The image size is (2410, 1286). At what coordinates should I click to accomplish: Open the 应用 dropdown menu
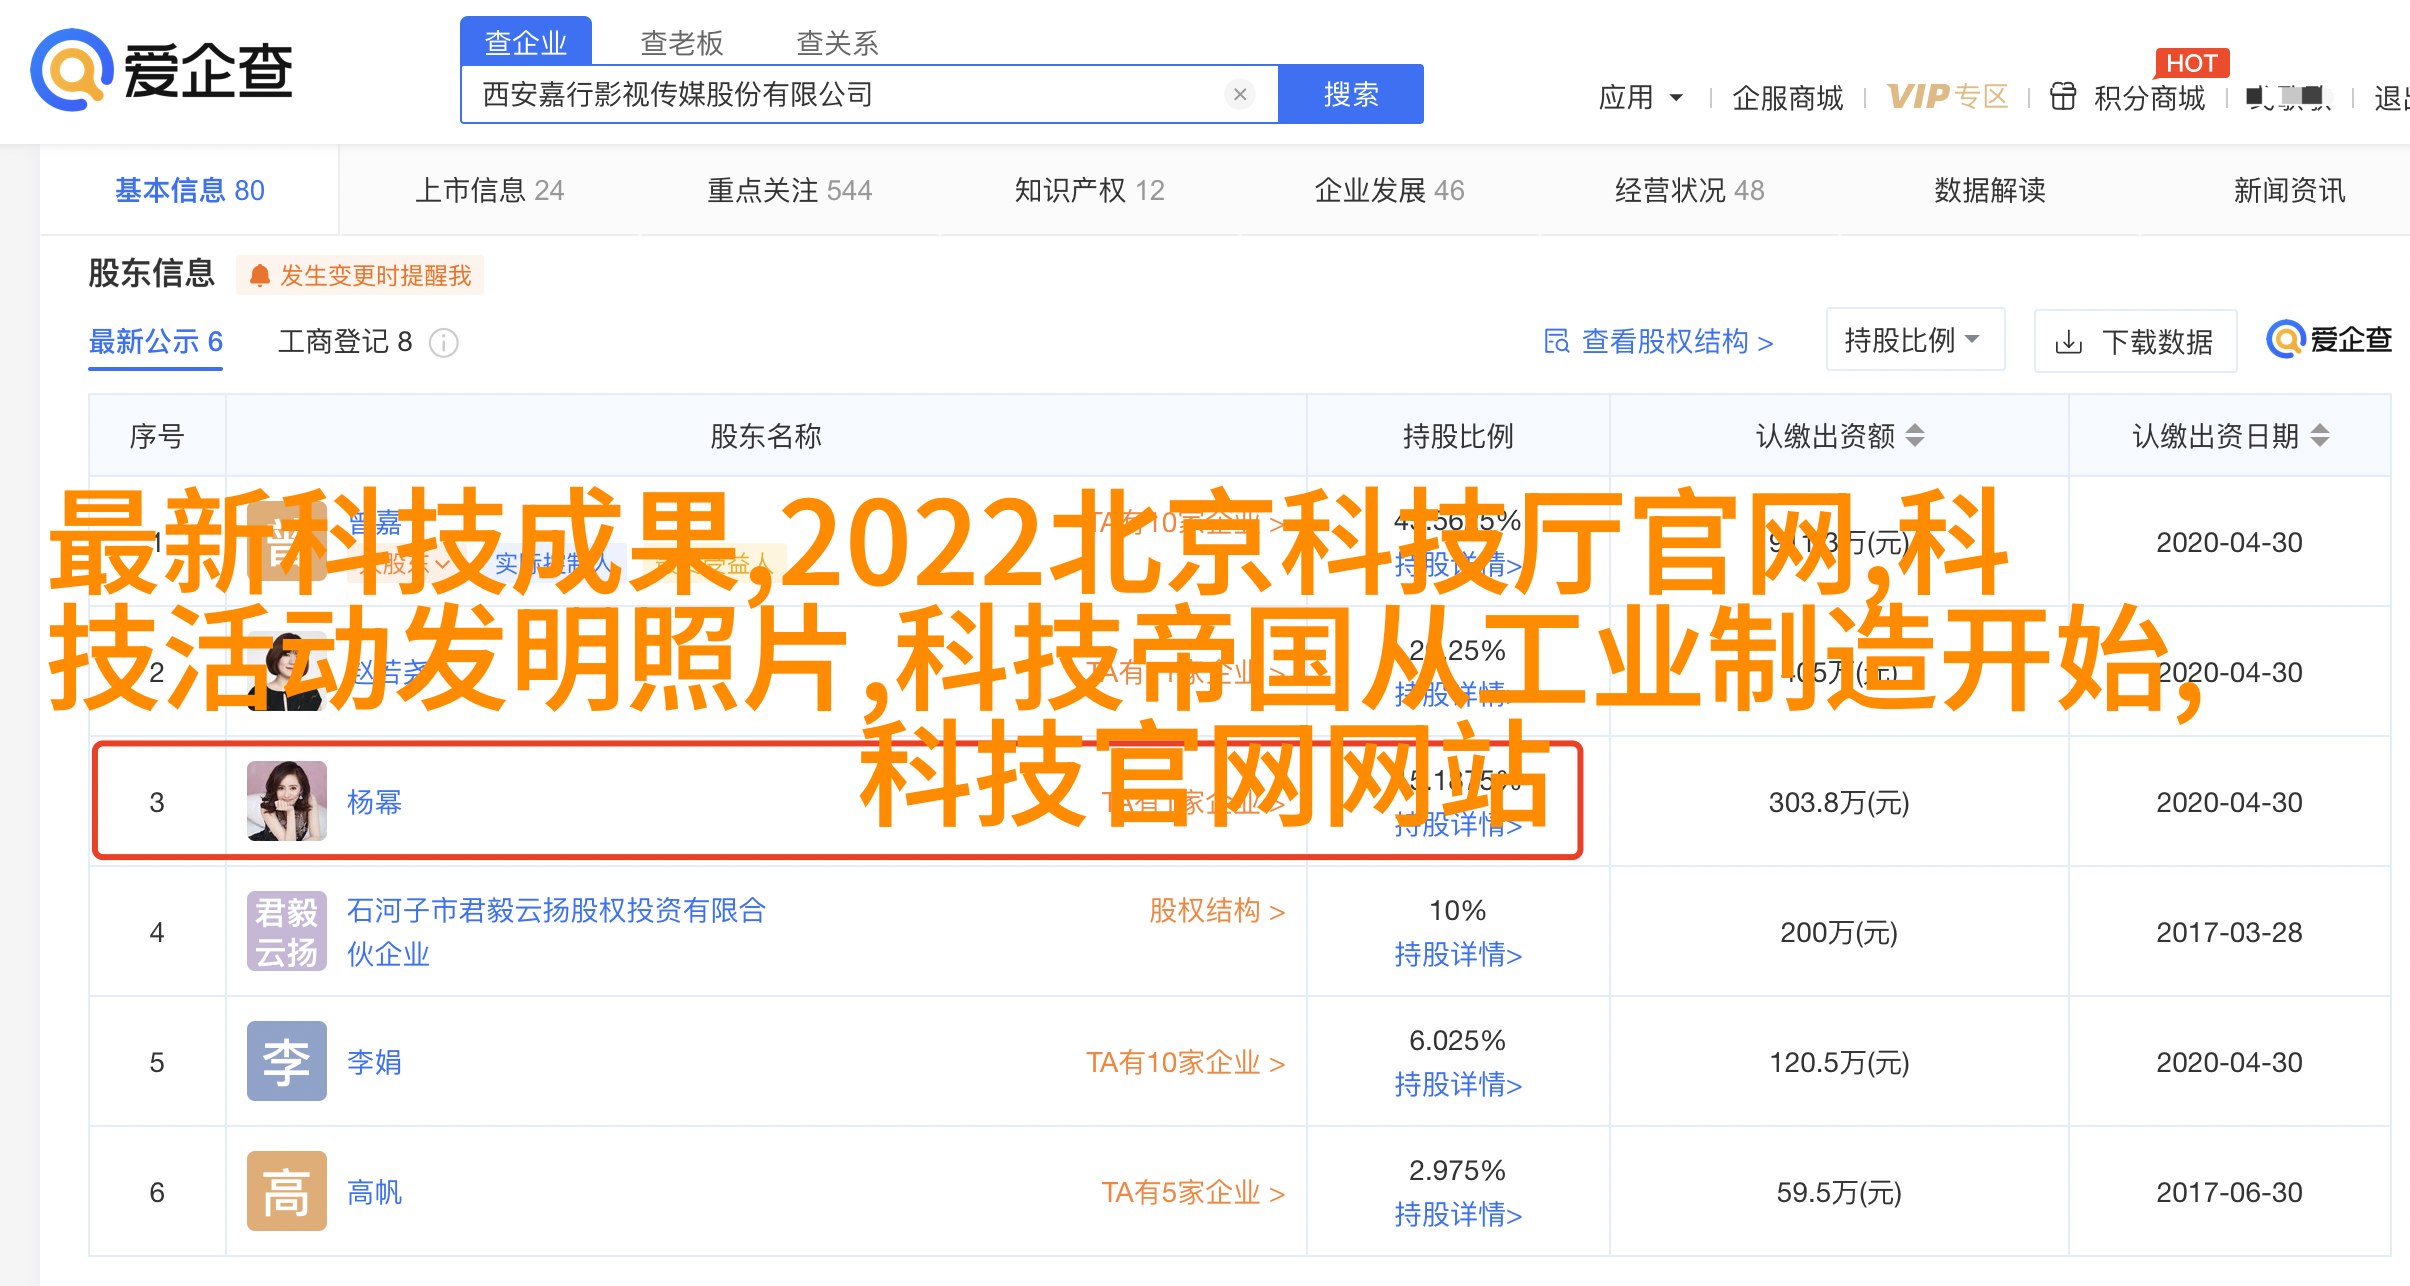pyautogui.click(x=1641, y=97)
